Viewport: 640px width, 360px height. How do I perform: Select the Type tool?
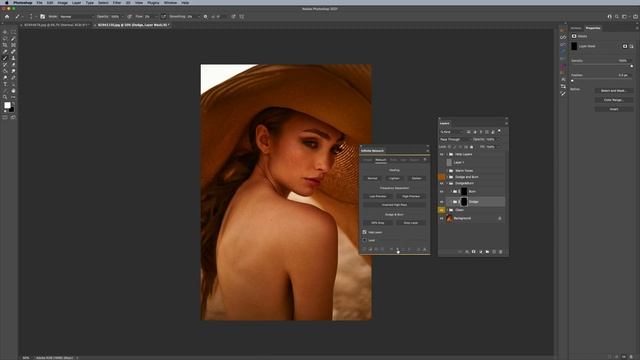click(5, 84)
